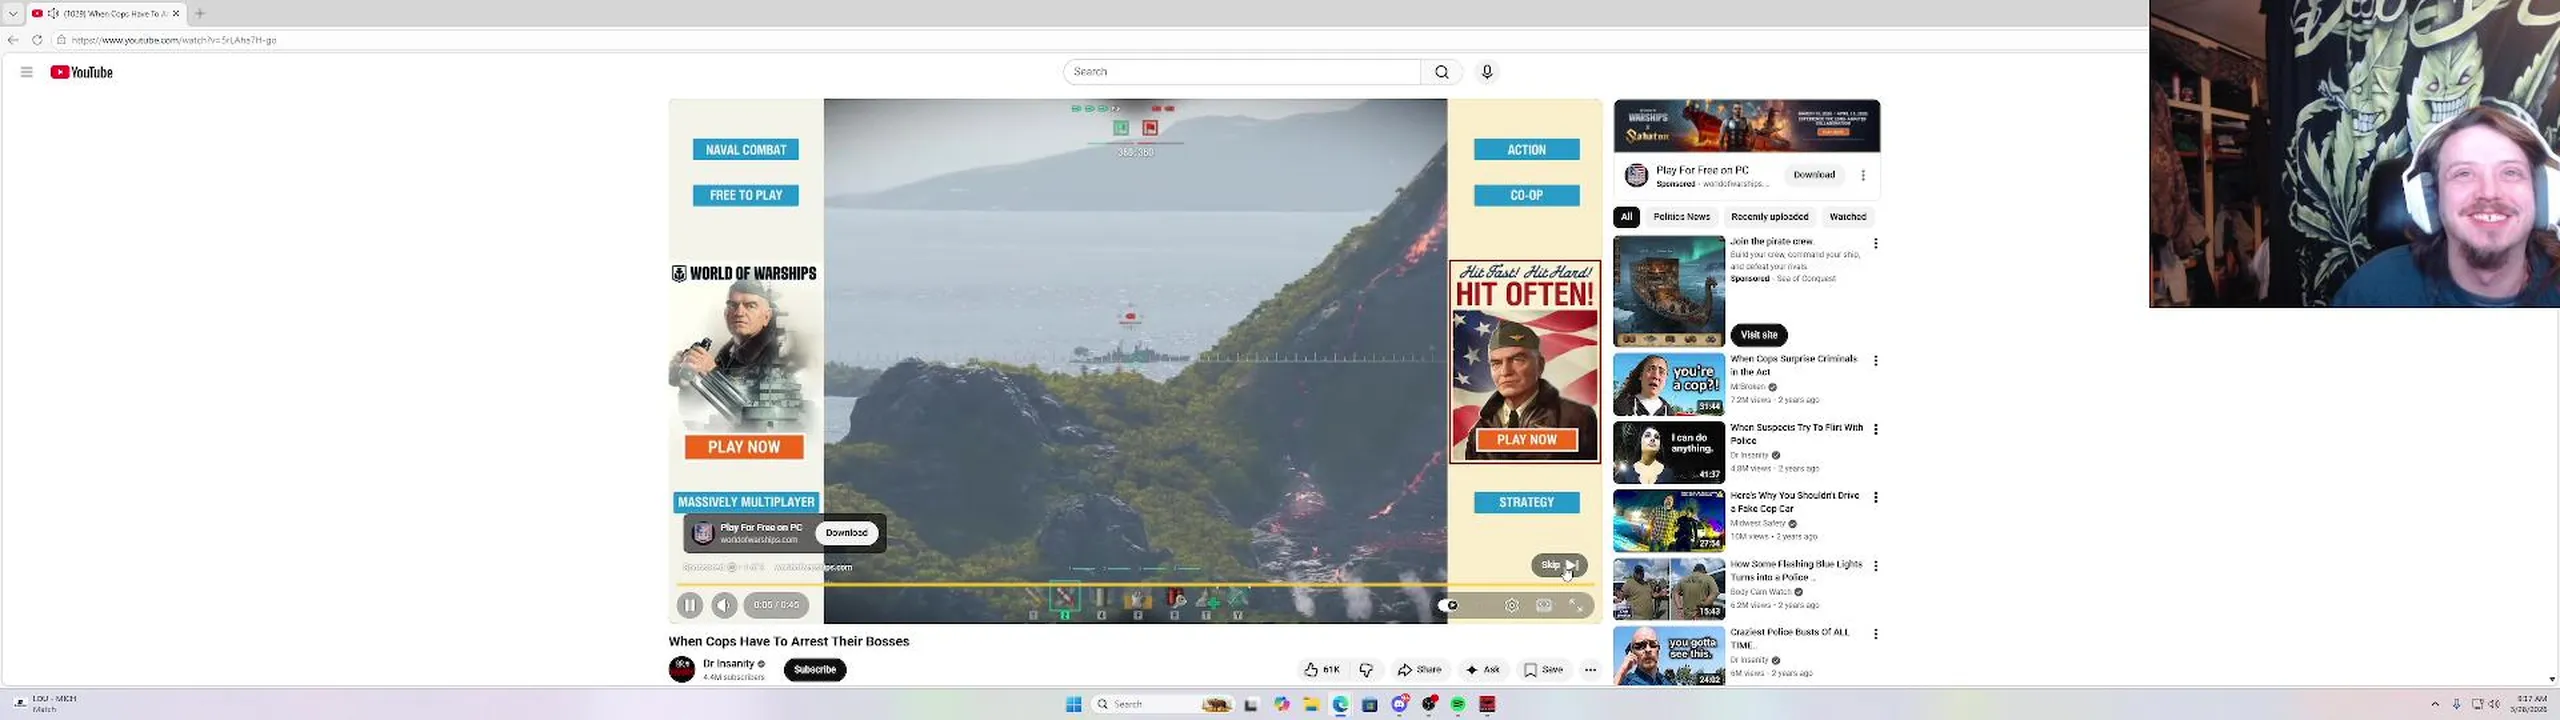Mute the player volume speaker icon
Screen dimensions: 2560x720
(x=725, y=605)
